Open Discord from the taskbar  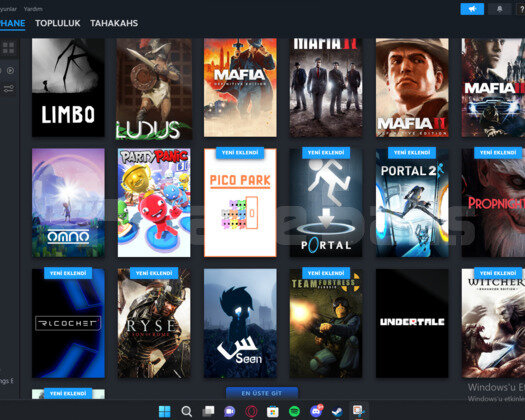tap(316, 411)
